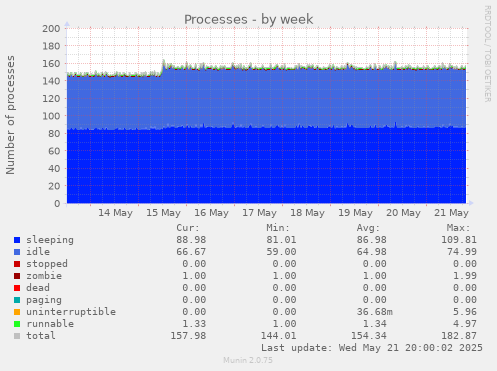Click the runnable current value 1.33
Image resolution: width=497 pixels, height=371 pixels.
[194, 324]
